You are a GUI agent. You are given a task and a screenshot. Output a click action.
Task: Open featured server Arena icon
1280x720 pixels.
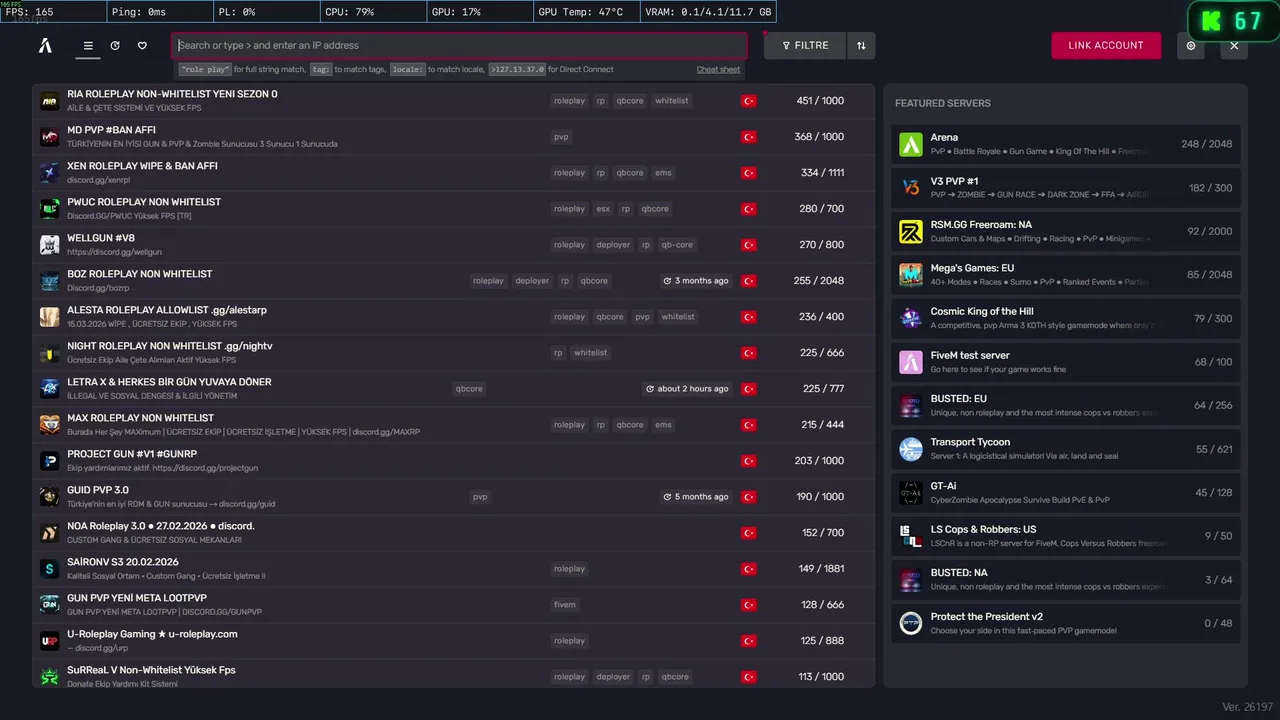[x=911, y=144]
